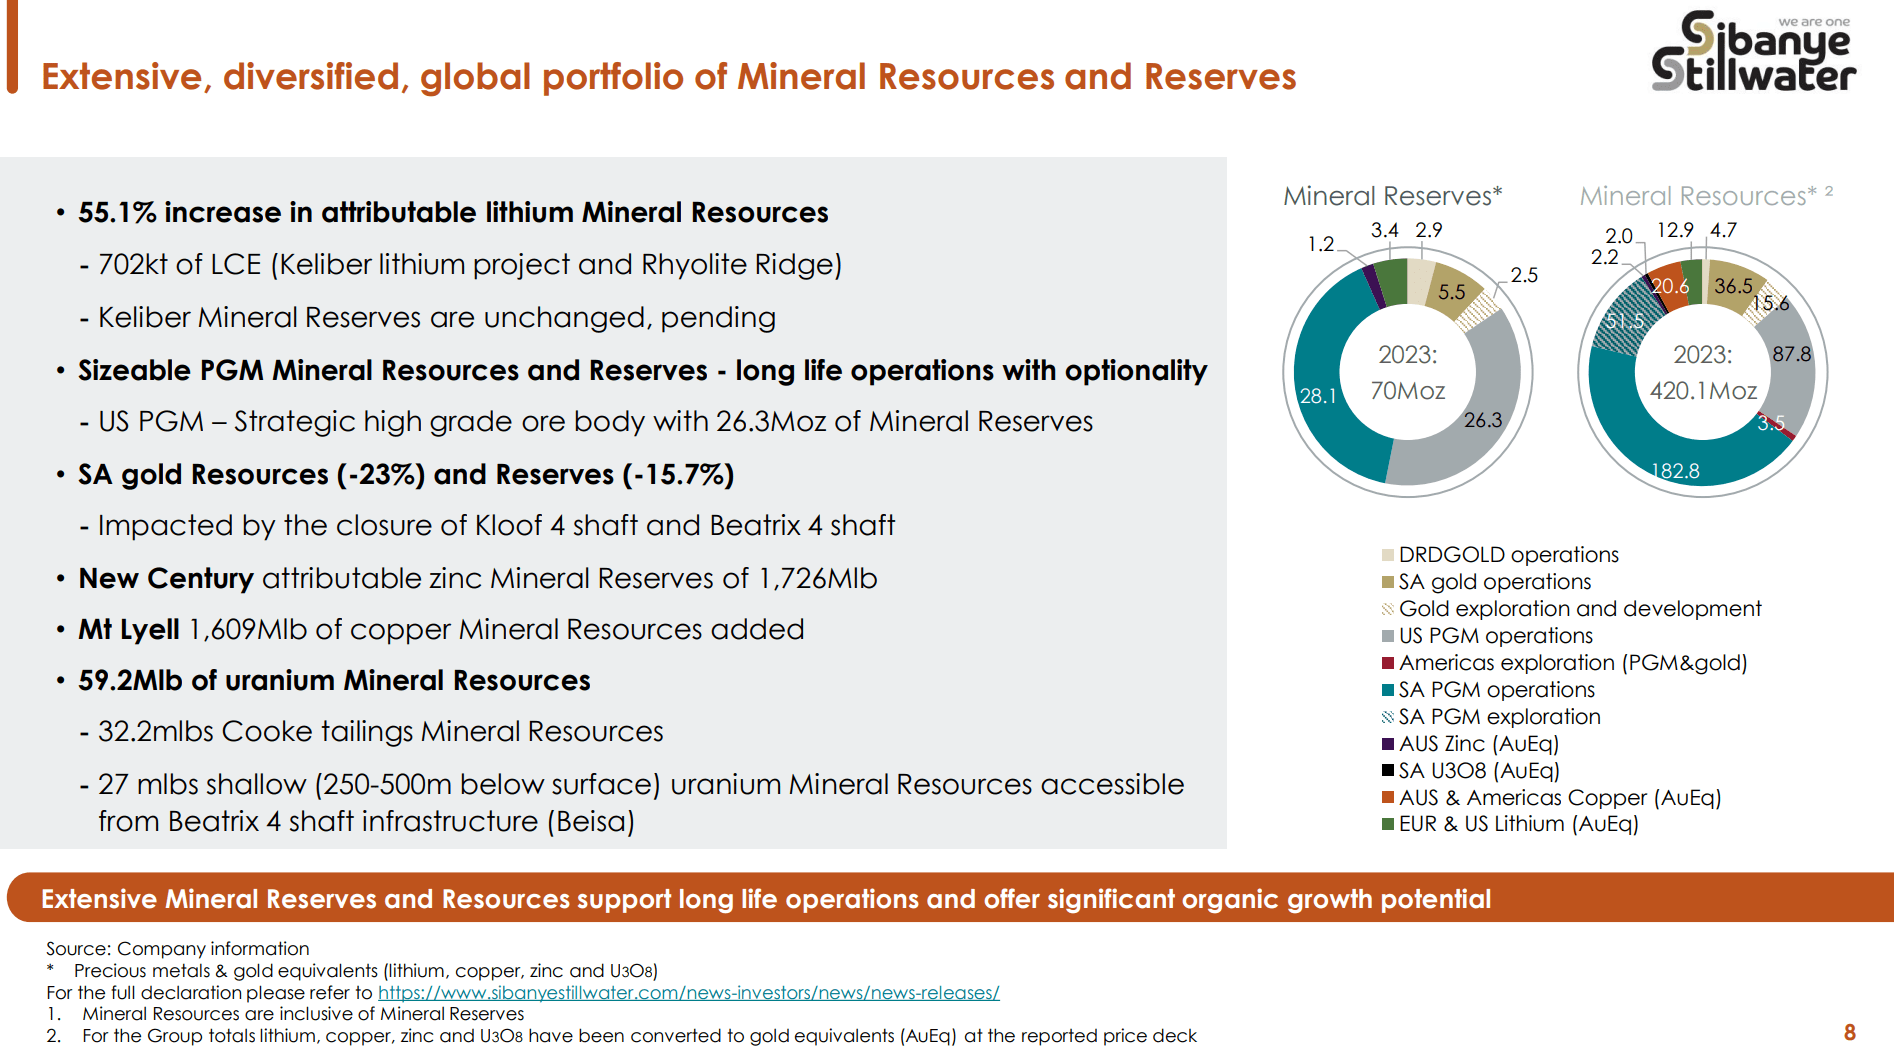Click the precious metals & gold equivalents footnote
1894x1054 pixels.
click(366, 970)
